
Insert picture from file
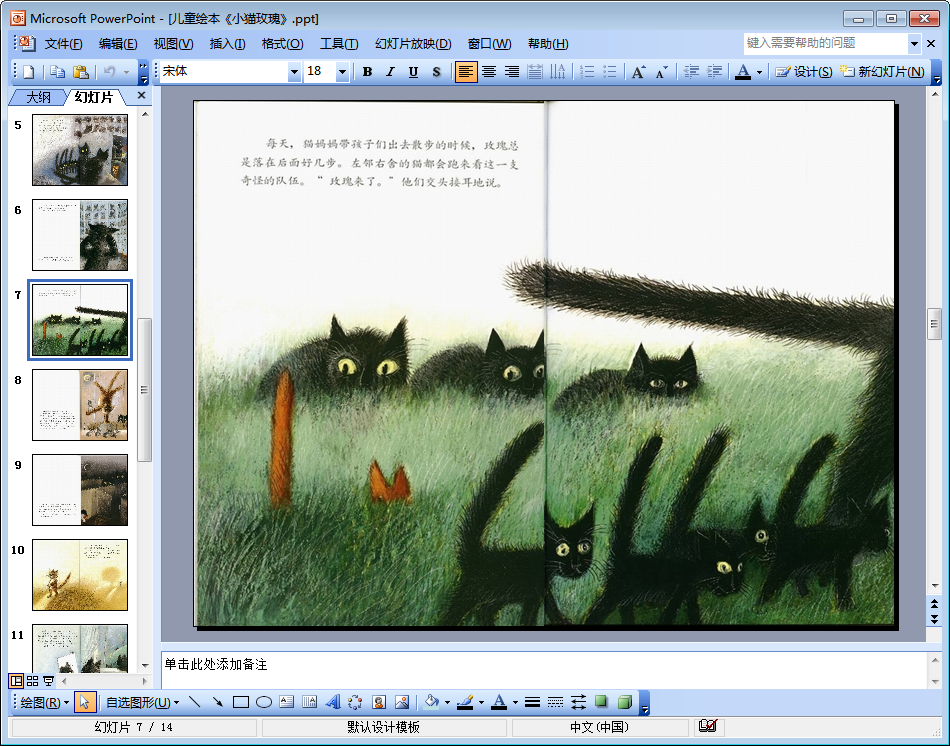click(402, 702)
